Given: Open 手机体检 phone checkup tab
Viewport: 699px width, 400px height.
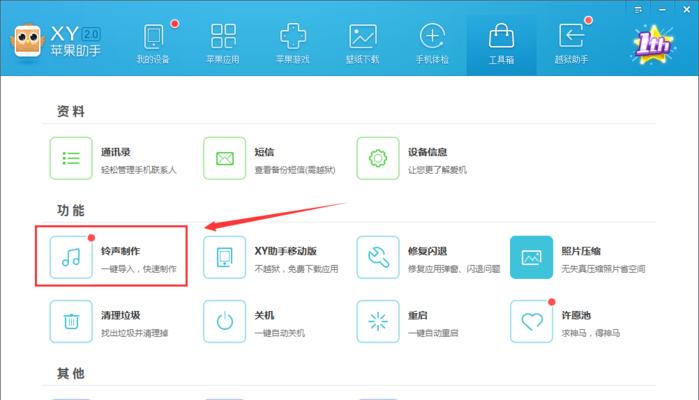Looking at the screenshot, I should pos(432,44).
